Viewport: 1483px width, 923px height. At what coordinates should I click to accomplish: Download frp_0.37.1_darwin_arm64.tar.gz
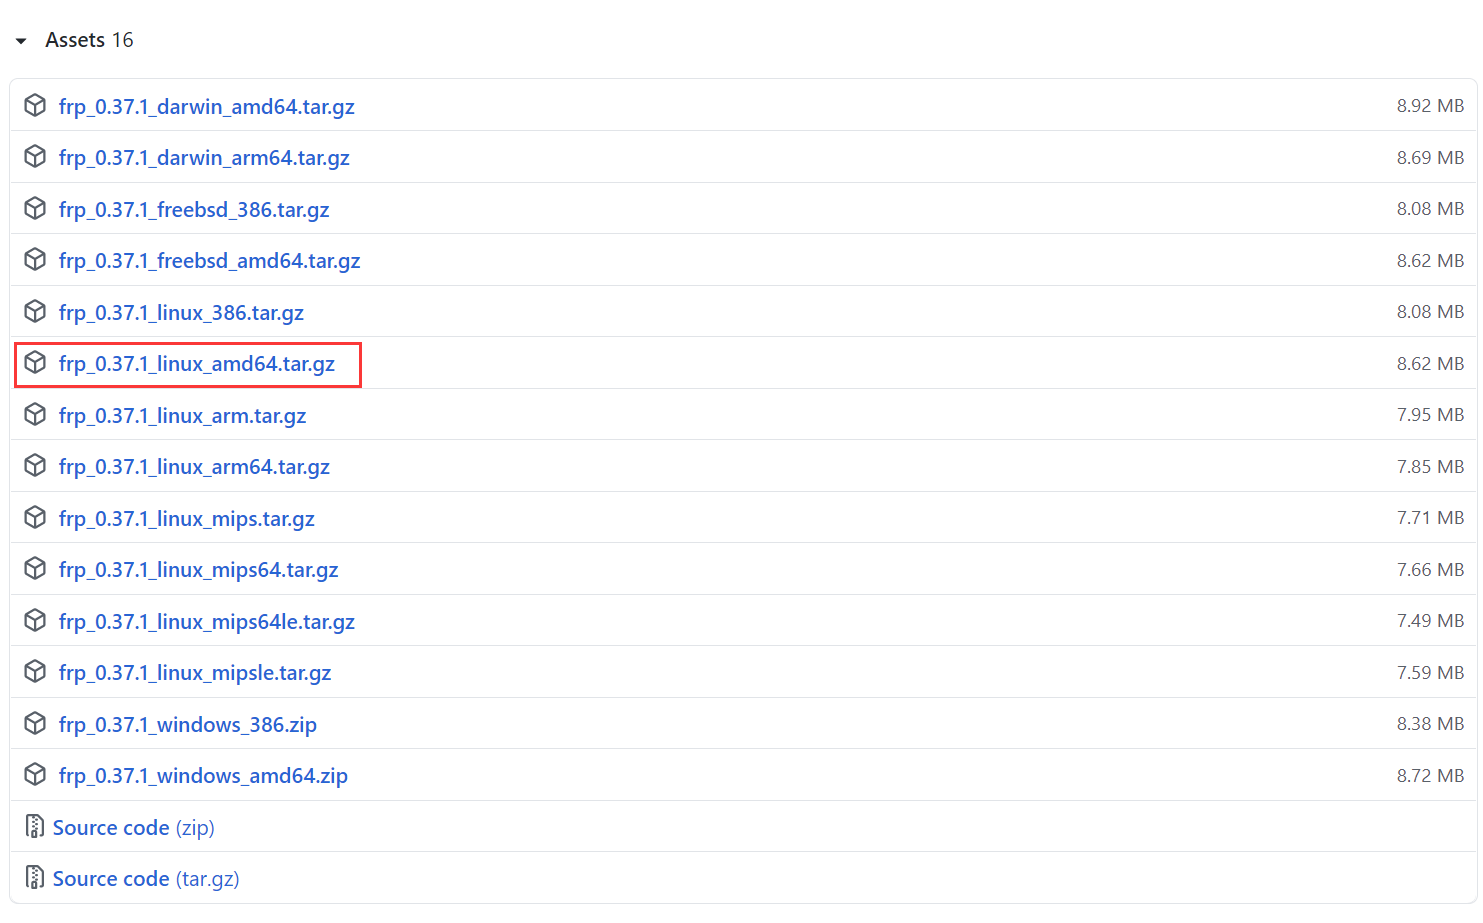click(x=204, y=158)
